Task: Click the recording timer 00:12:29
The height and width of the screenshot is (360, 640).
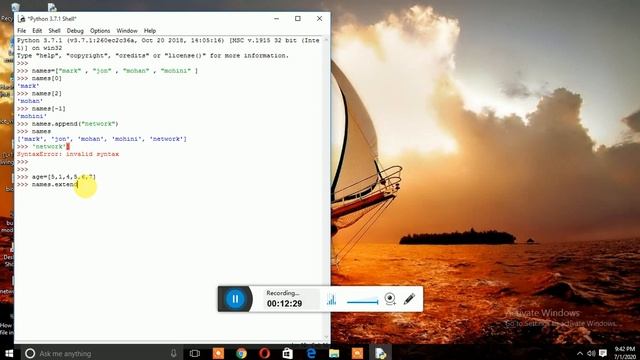Action: (x=284, y=304)
